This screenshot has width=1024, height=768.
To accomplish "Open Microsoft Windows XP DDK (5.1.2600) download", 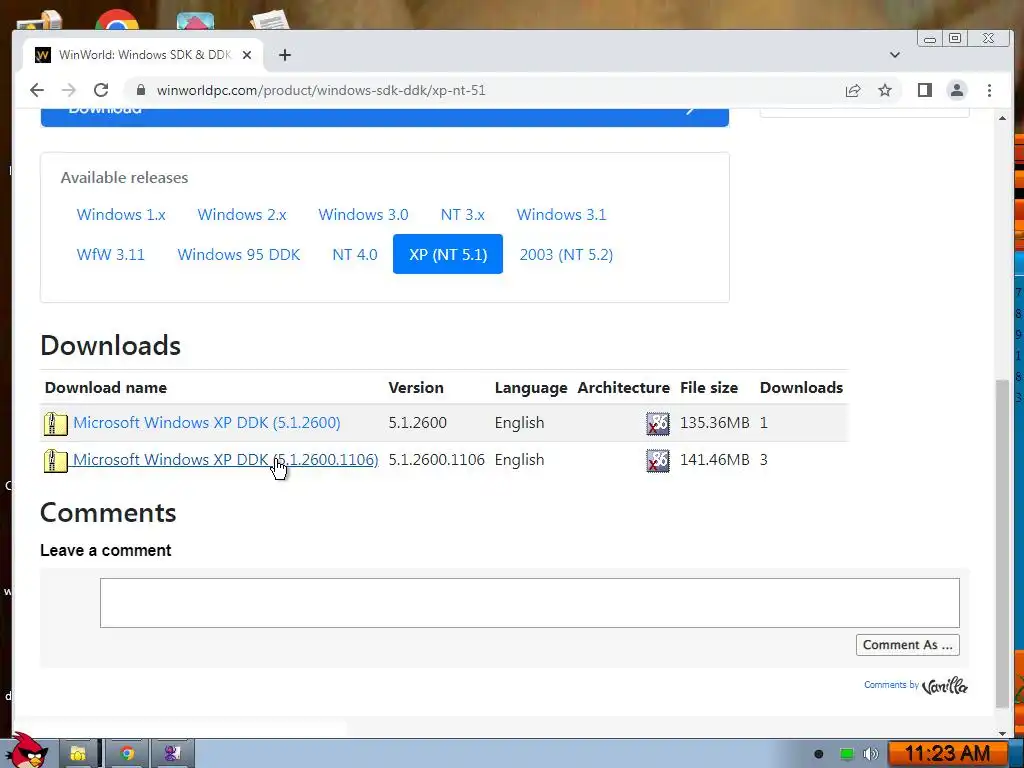I will coord(206,423).
